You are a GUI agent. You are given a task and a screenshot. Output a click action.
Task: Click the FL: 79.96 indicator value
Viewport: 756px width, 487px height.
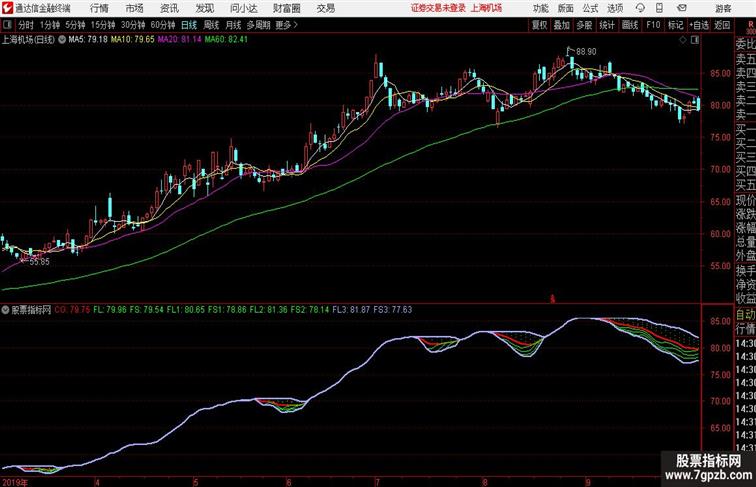[x=110, y=310]
